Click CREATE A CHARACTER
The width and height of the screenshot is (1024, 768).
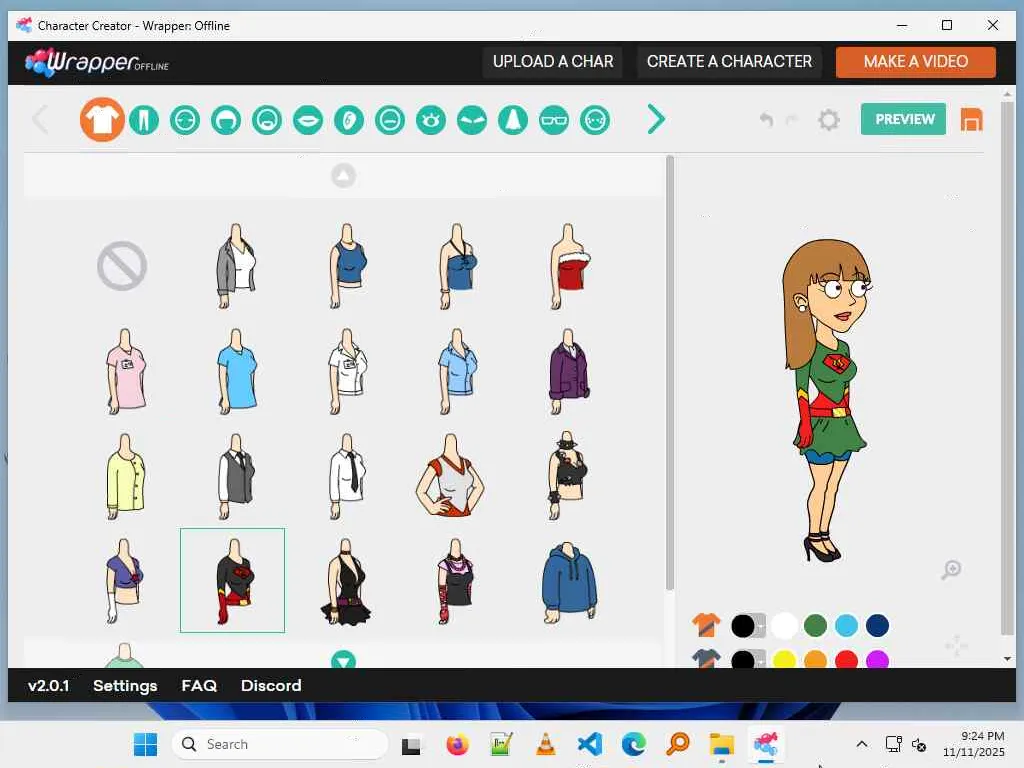click(x=729, y=61)
